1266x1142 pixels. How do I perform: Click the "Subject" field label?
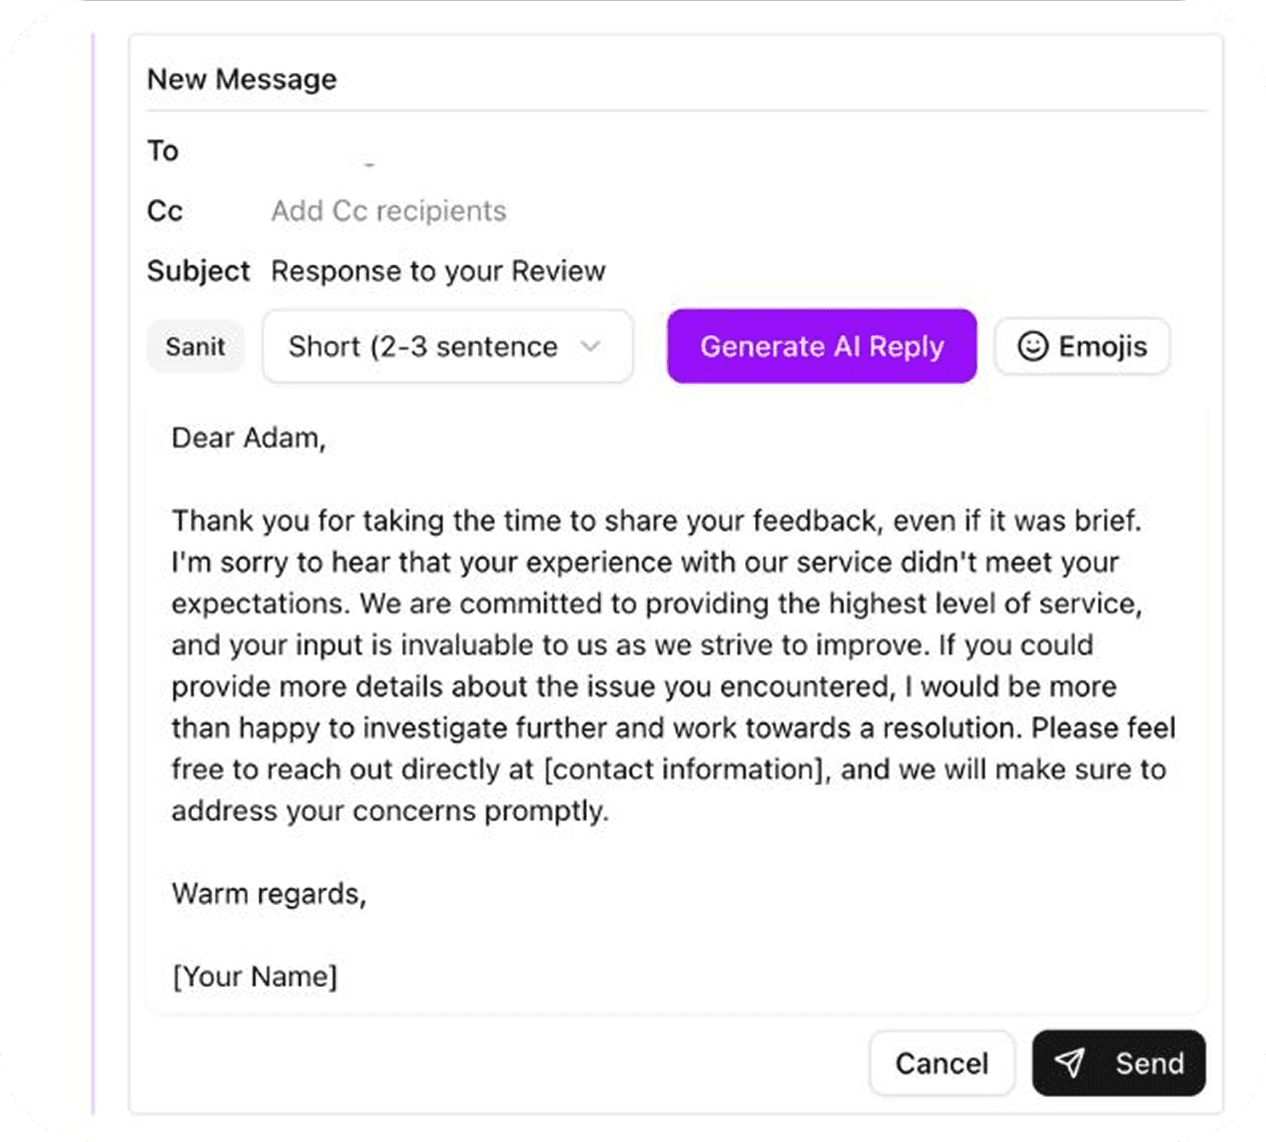198,271
